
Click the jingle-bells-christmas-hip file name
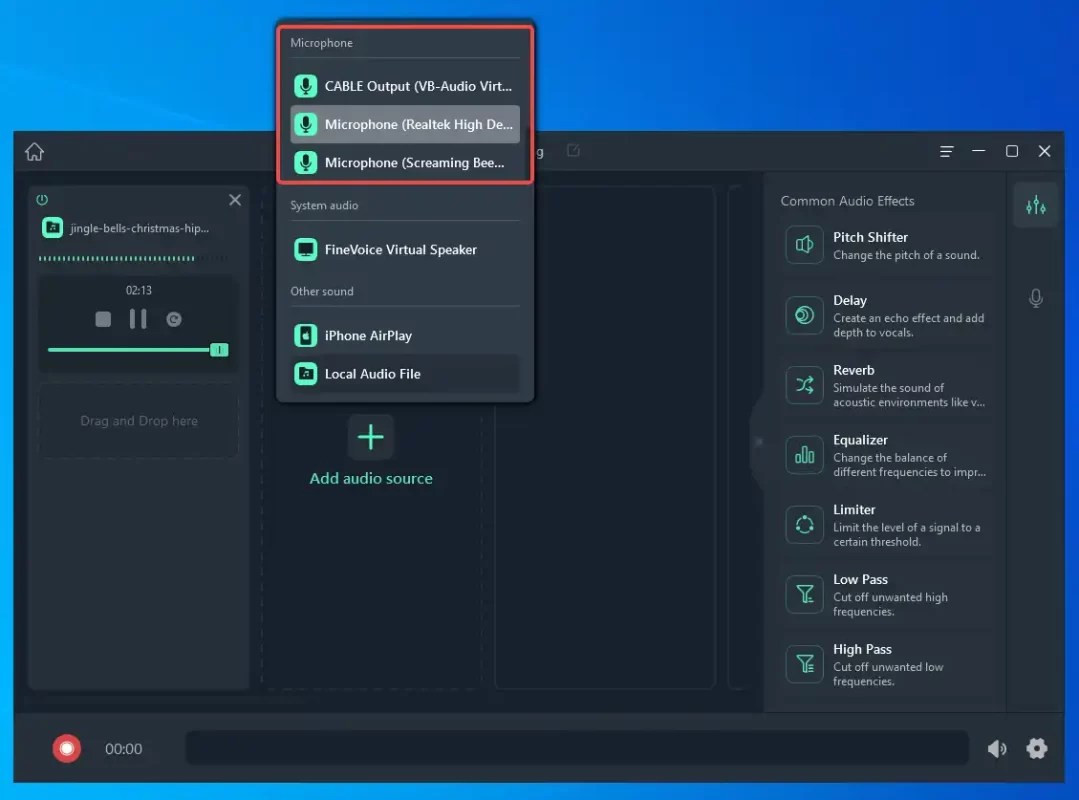point(140,228)
